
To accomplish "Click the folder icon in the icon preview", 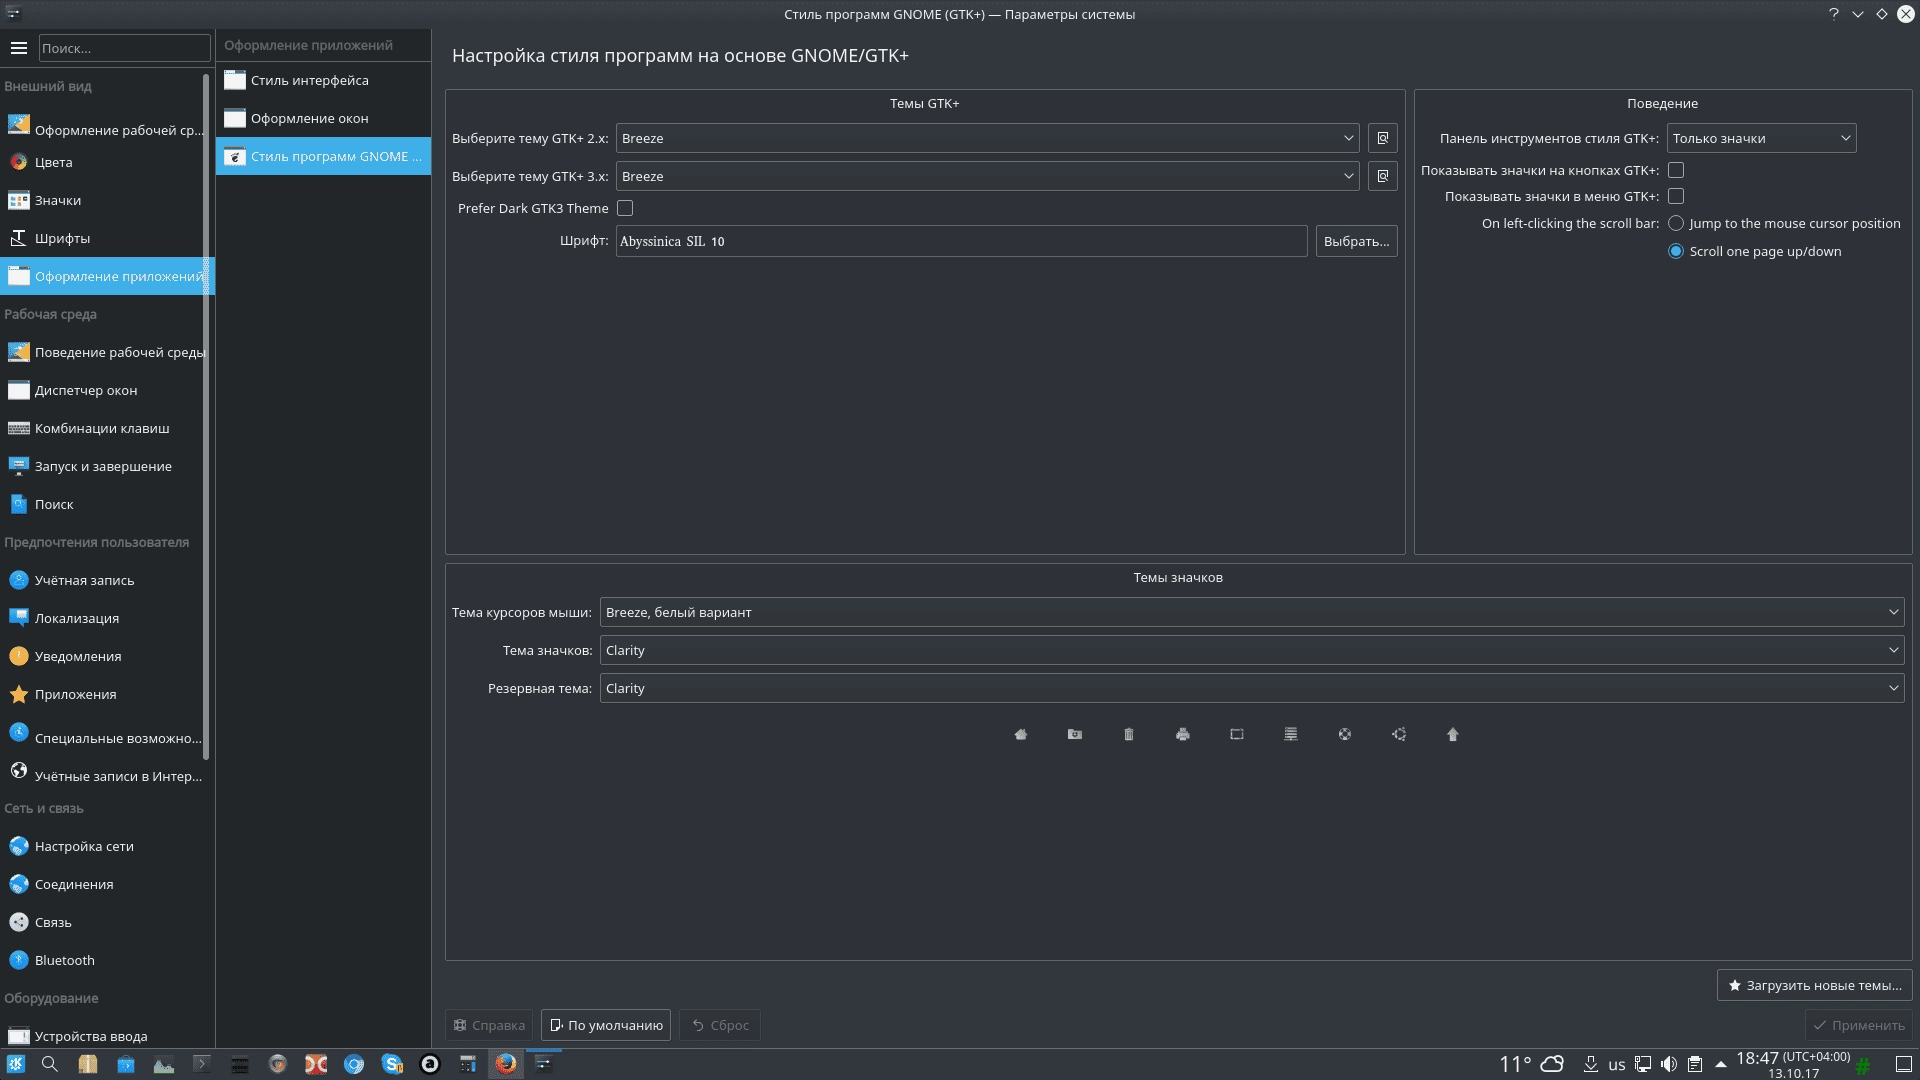I will (1074, 734).
